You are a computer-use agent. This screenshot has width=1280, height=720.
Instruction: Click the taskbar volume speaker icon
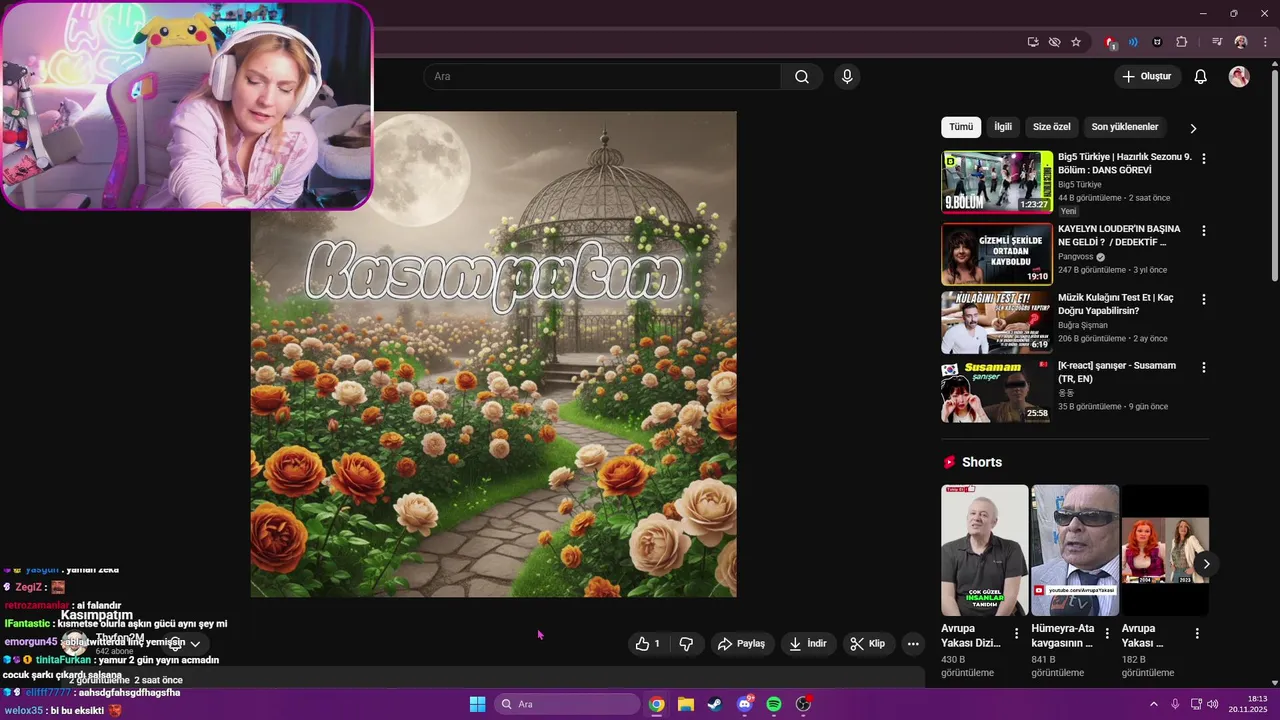pyautogui.click(x=1213, y=704)
